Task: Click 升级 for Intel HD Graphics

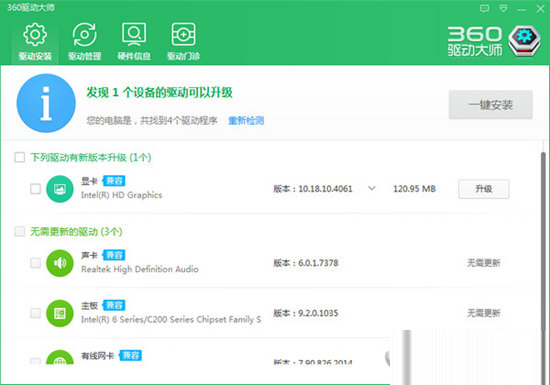Action: [x=484, y=189]
